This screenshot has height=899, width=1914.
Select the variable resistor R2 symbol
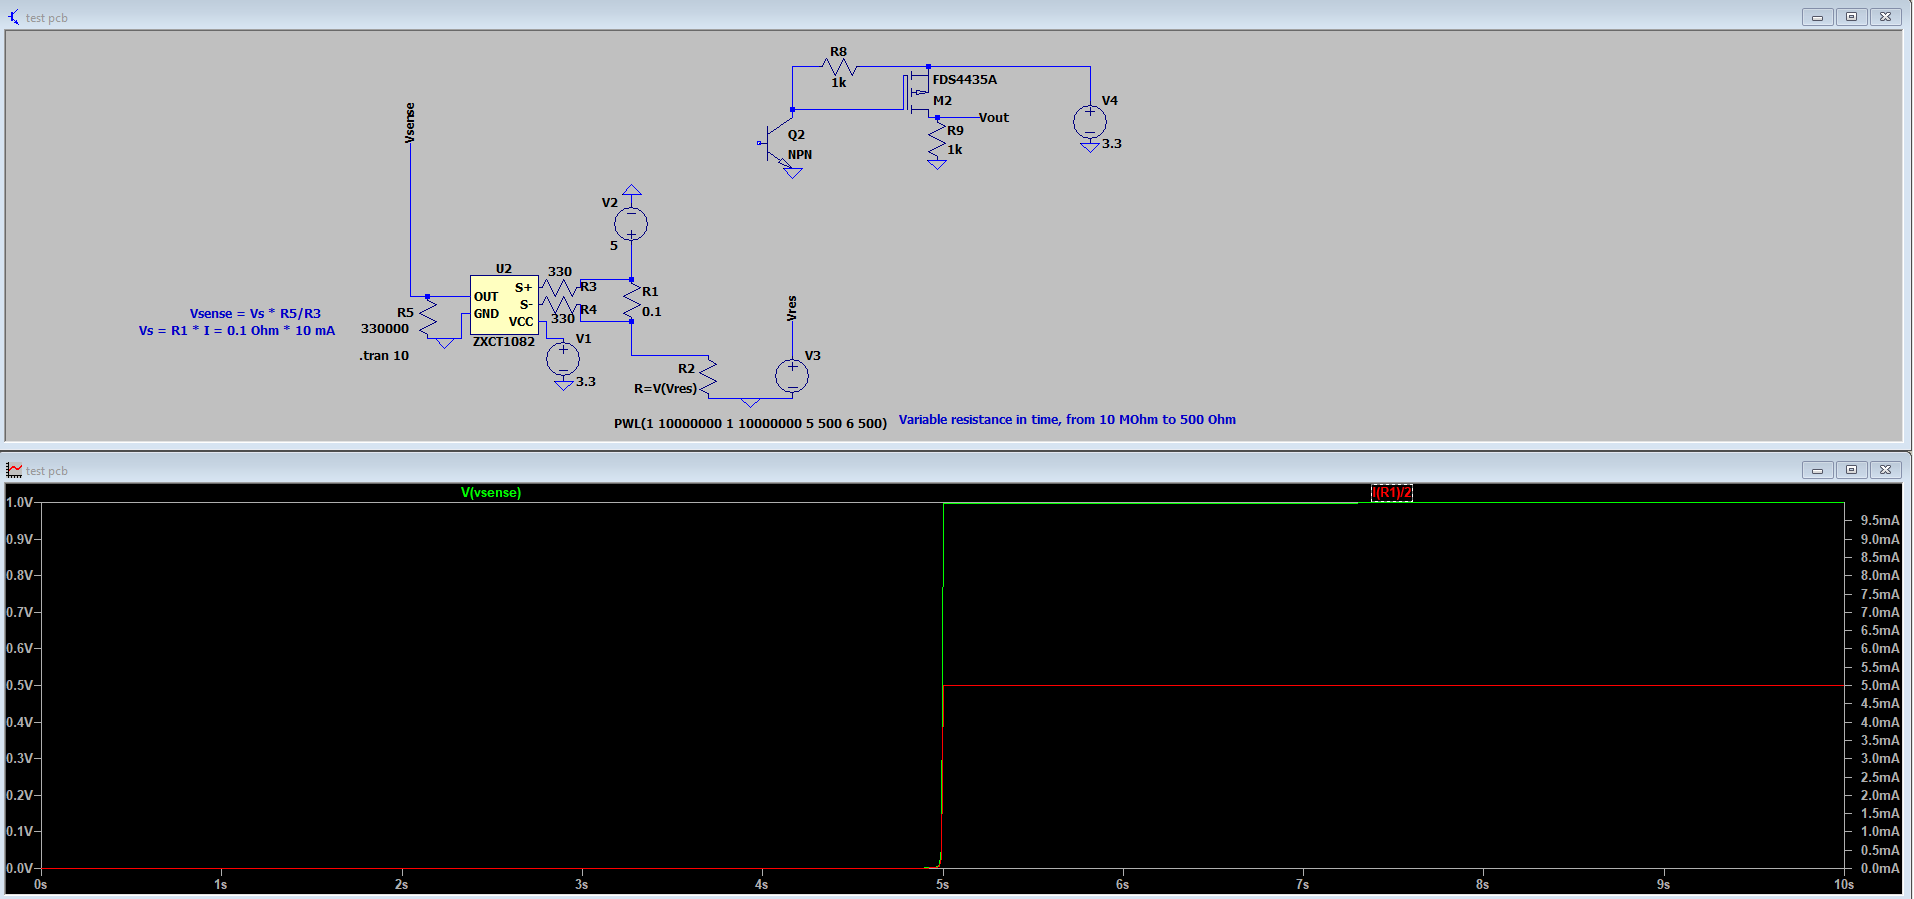708,377
